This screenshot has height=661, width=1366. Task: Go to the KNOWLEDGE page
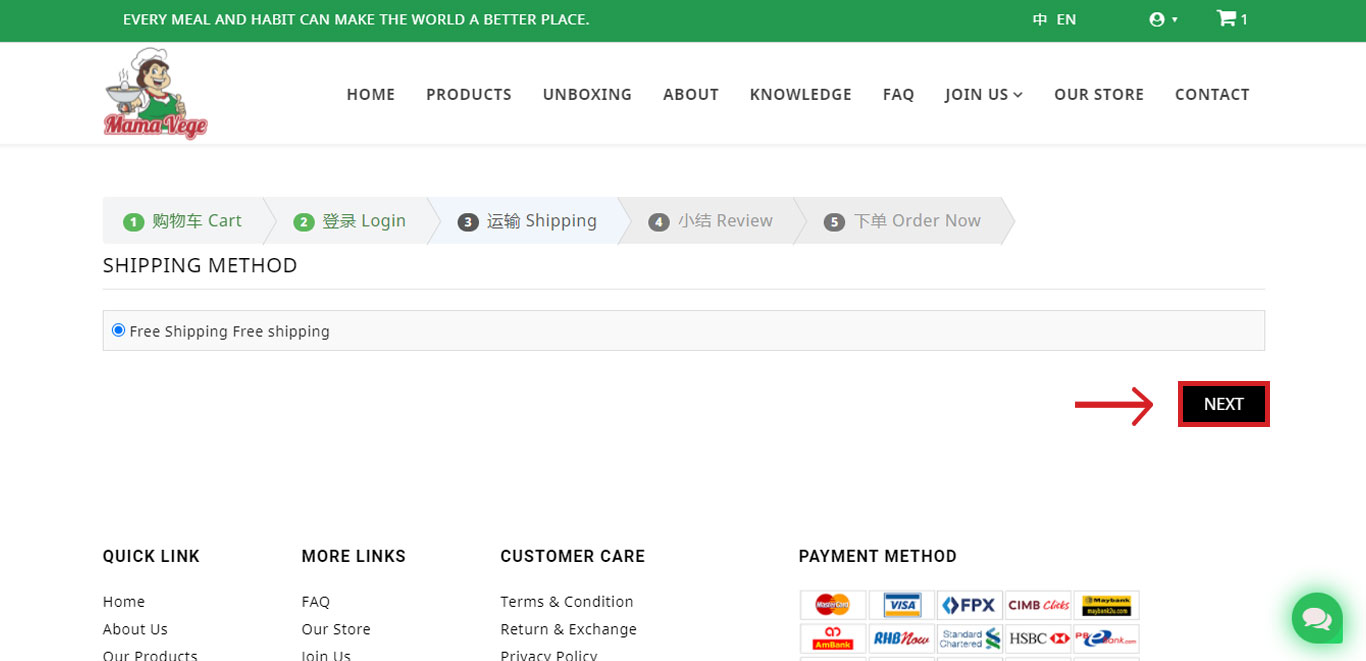click(800, 94)
